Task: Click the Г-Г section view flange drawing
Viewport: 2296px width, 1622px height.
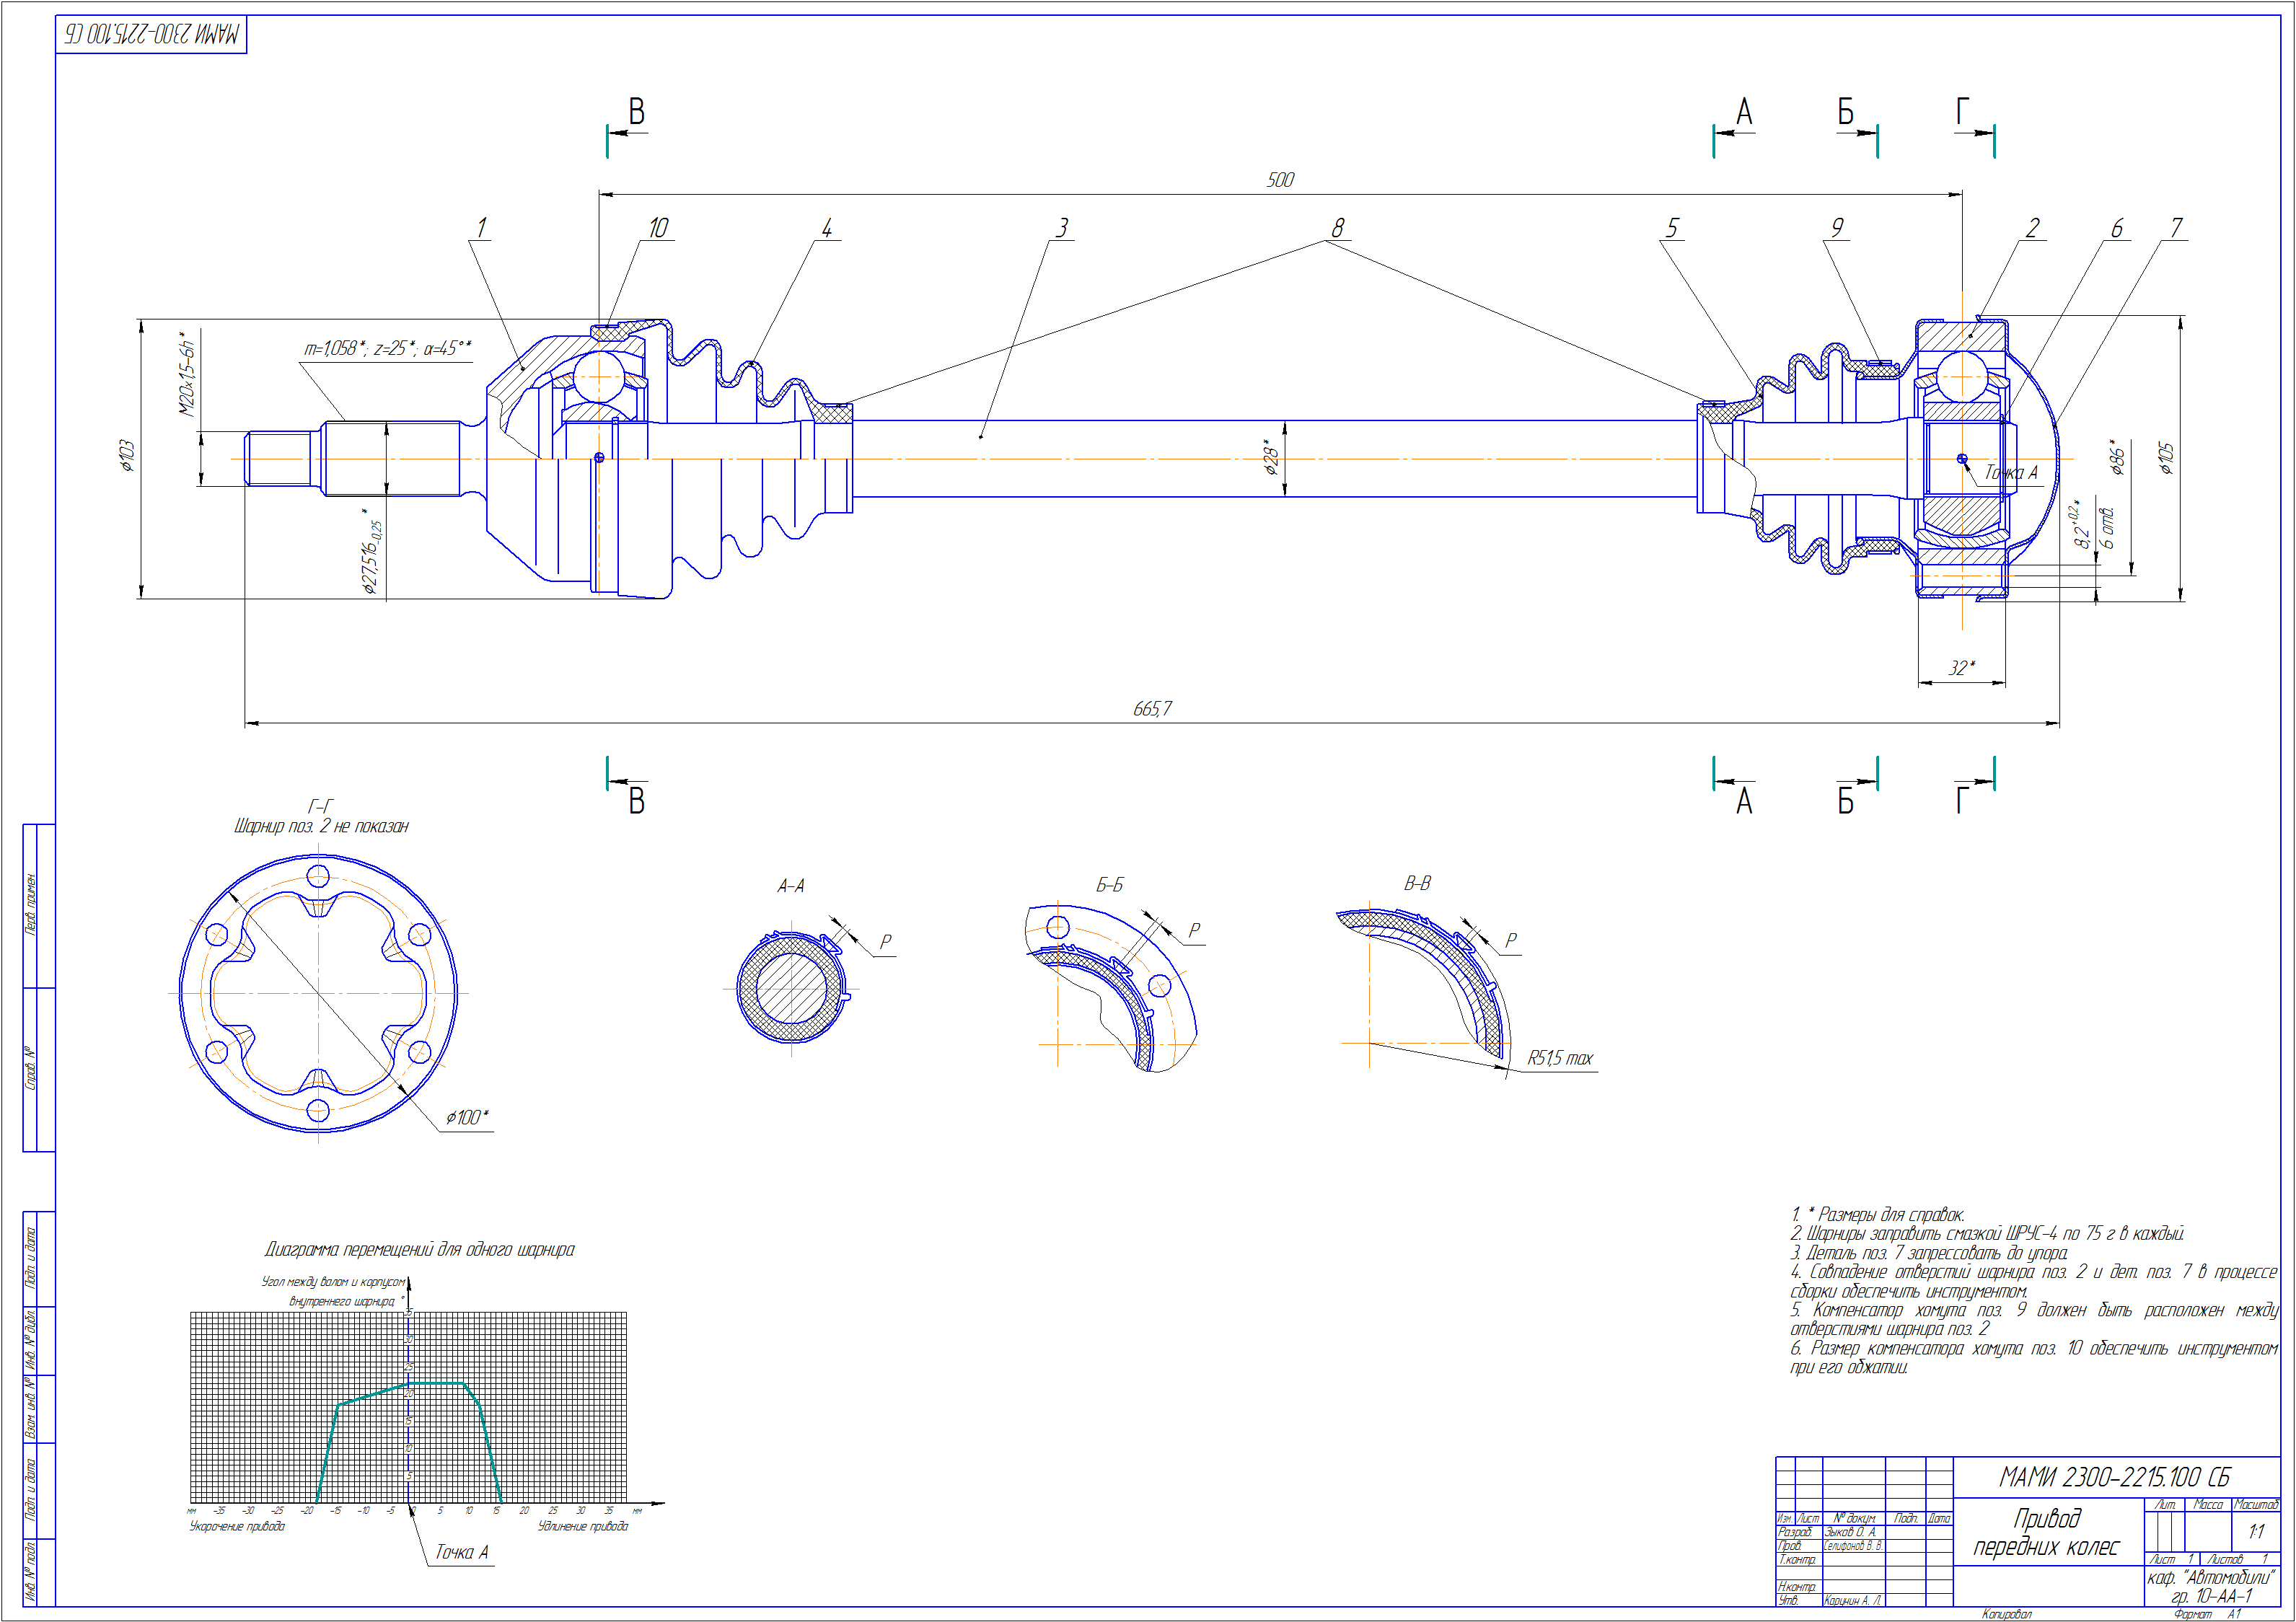Action: (x=318, y=993)
